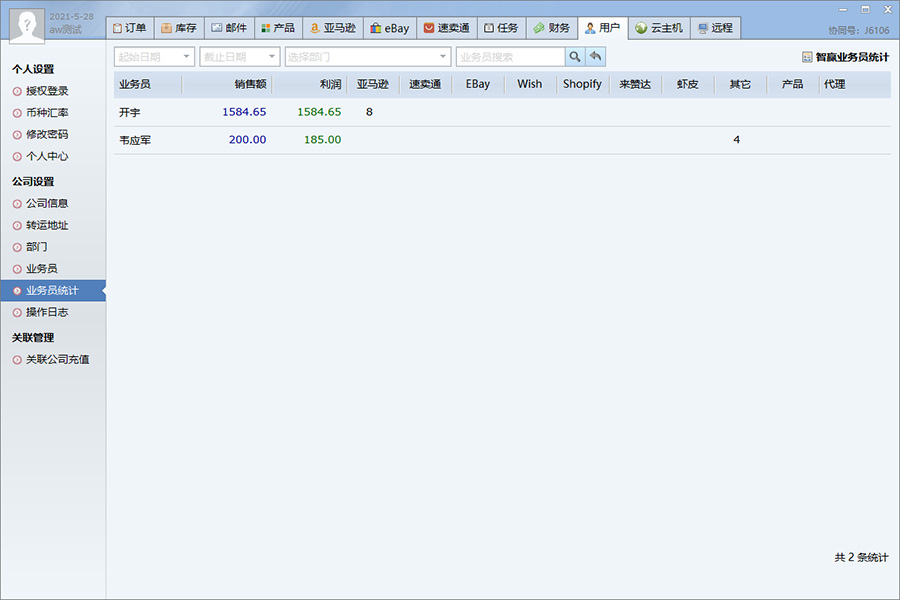Click the Amazon count 8 cell
This screenshot has height=600, width=900.
pyautogui.click(x=369, y=112)
